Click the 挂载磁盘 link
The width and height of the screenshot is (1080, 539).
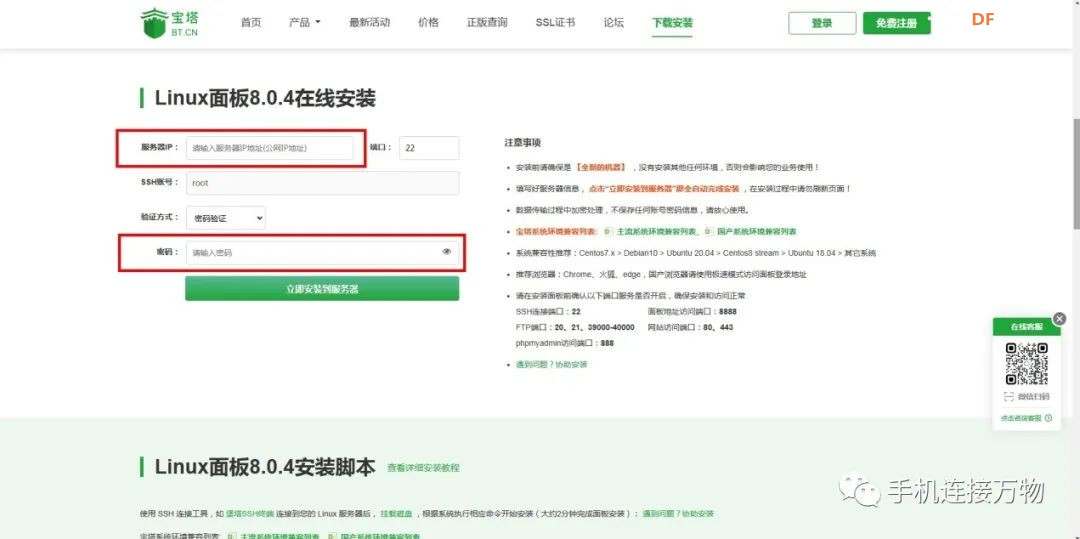click(x=395, y=514)
